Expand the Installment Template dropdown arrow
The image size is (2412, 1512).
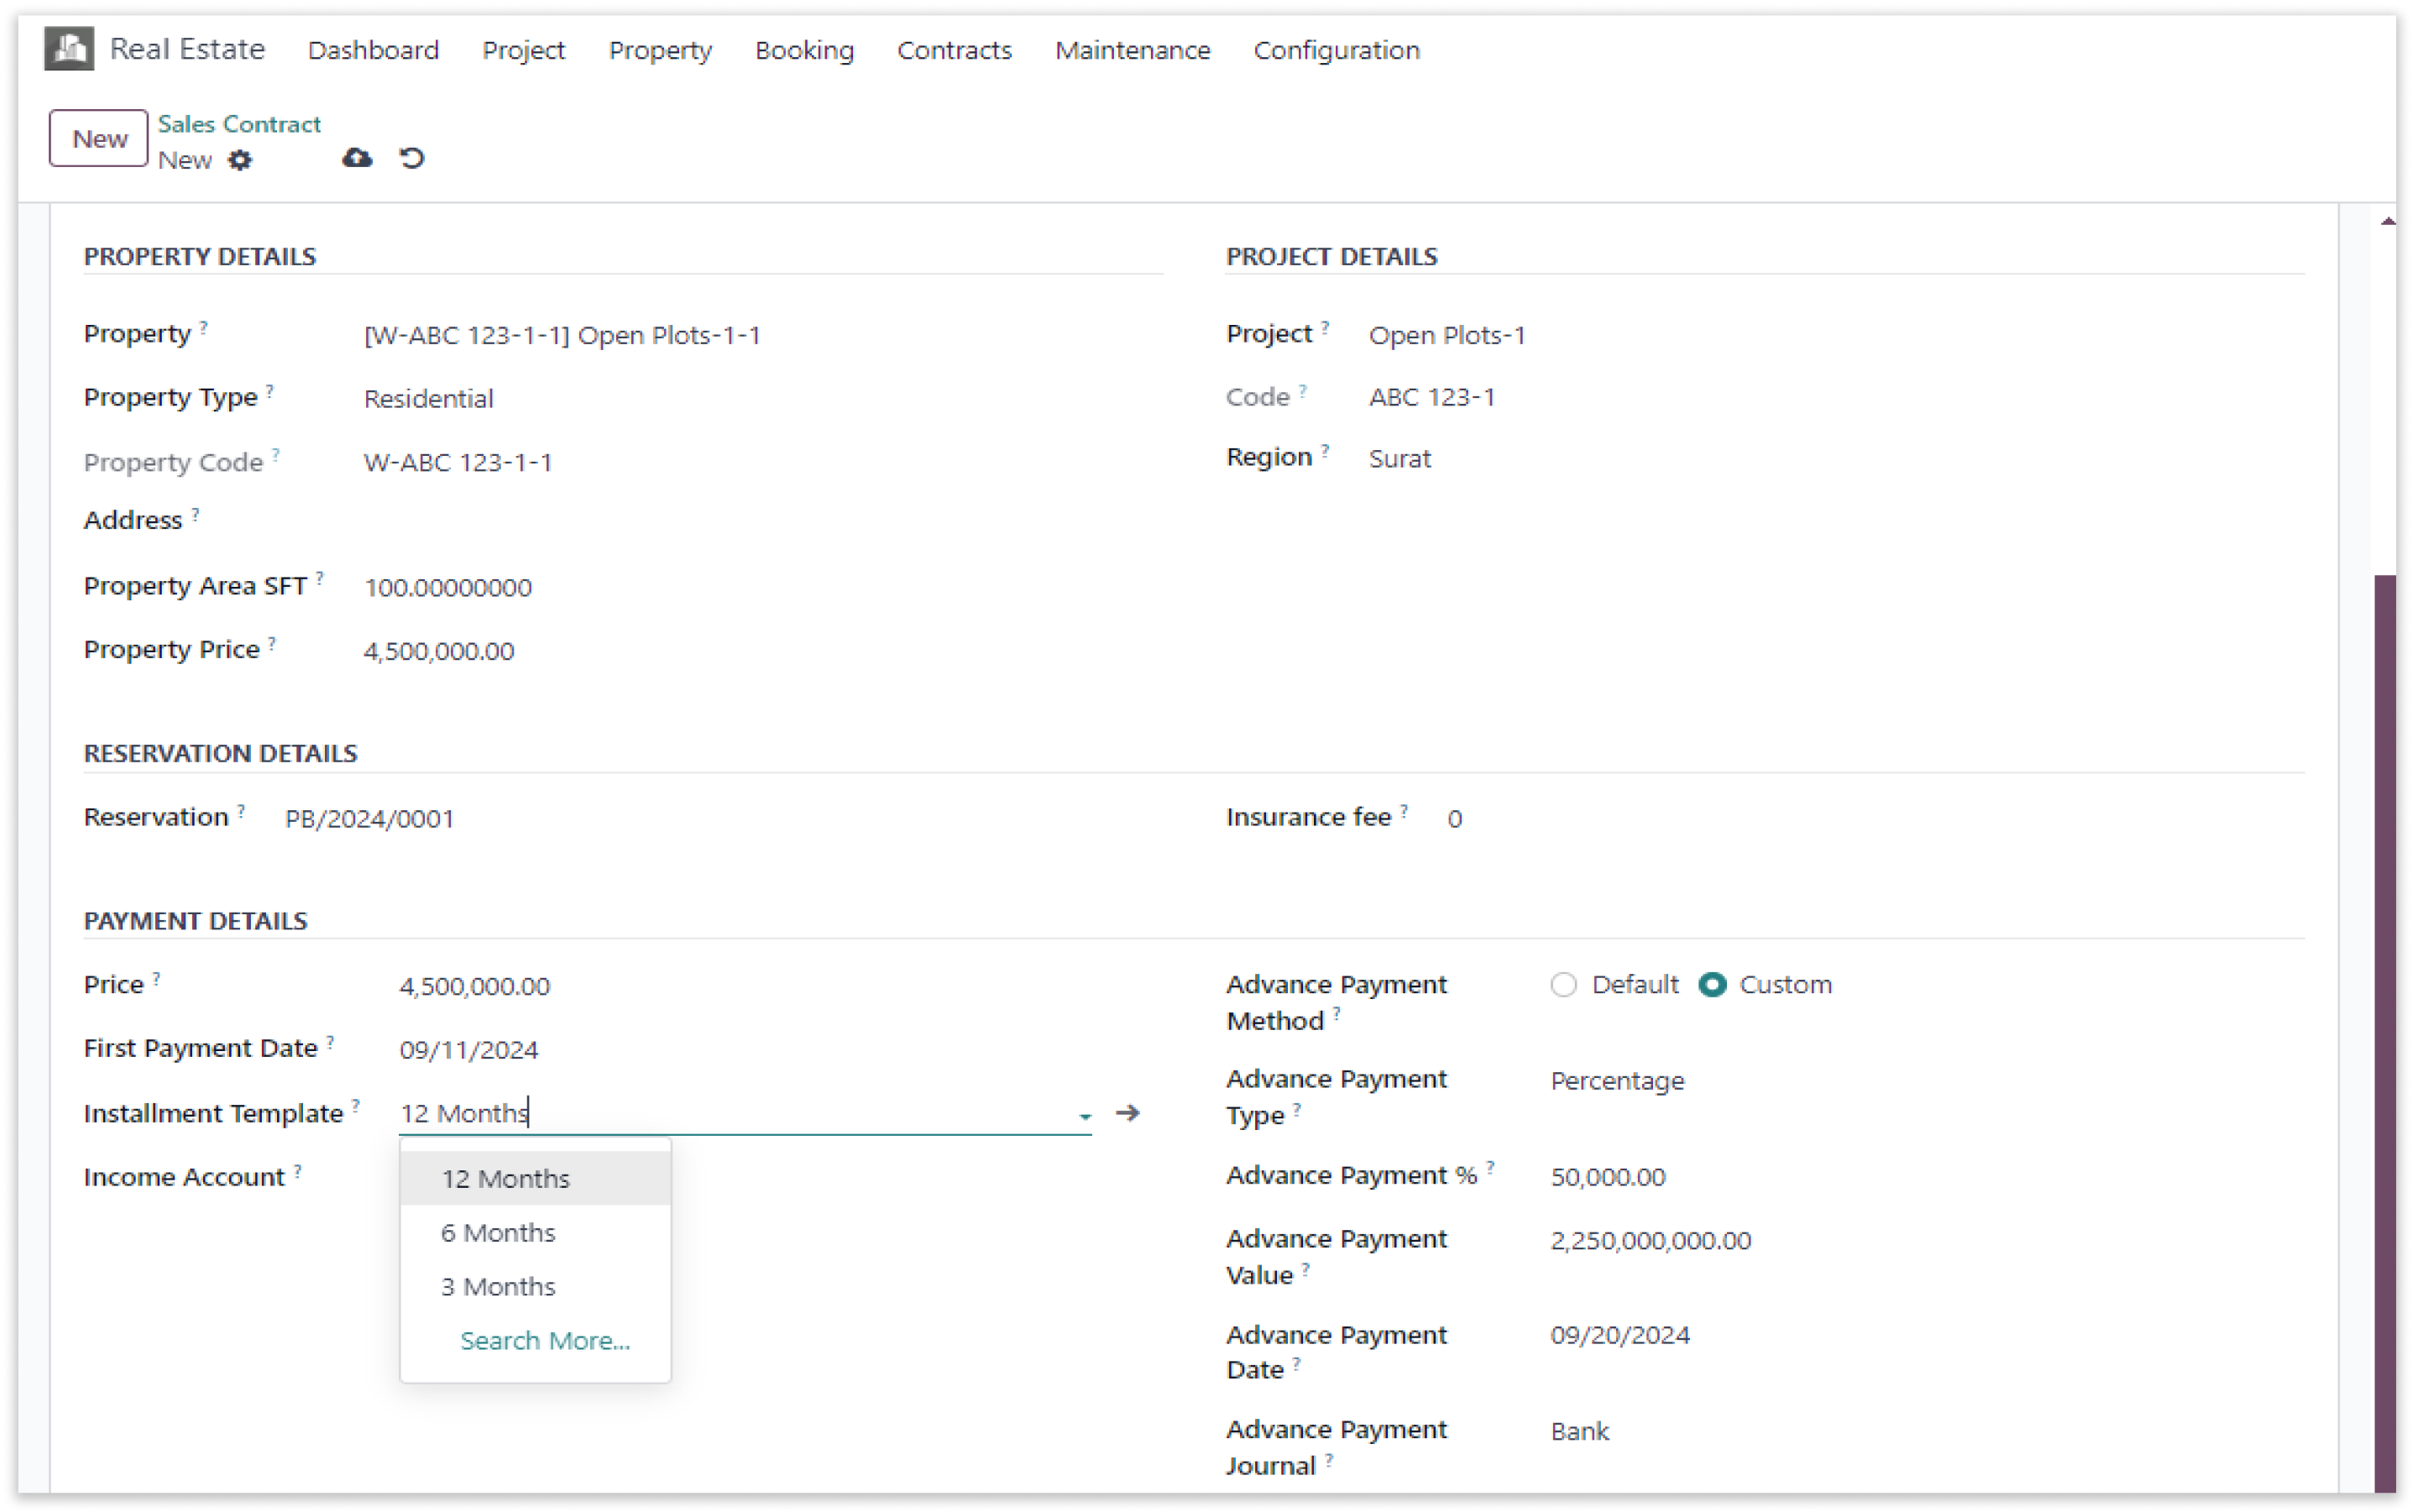coord(1085,1116)
